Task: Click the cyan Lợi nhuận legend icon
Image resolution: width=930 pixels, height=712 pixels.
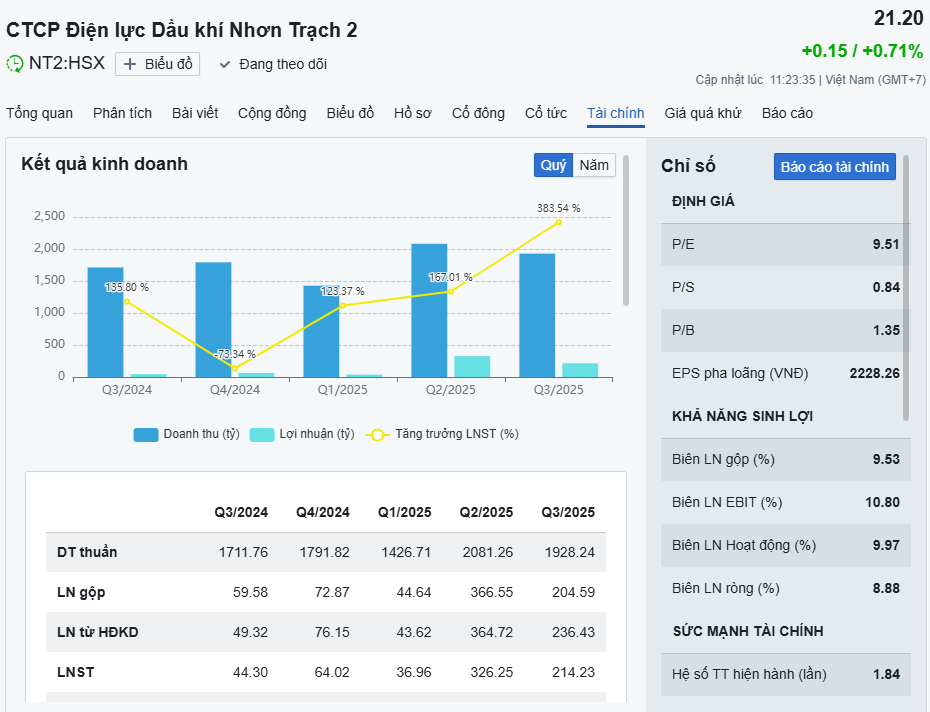Action: (262, 434)
